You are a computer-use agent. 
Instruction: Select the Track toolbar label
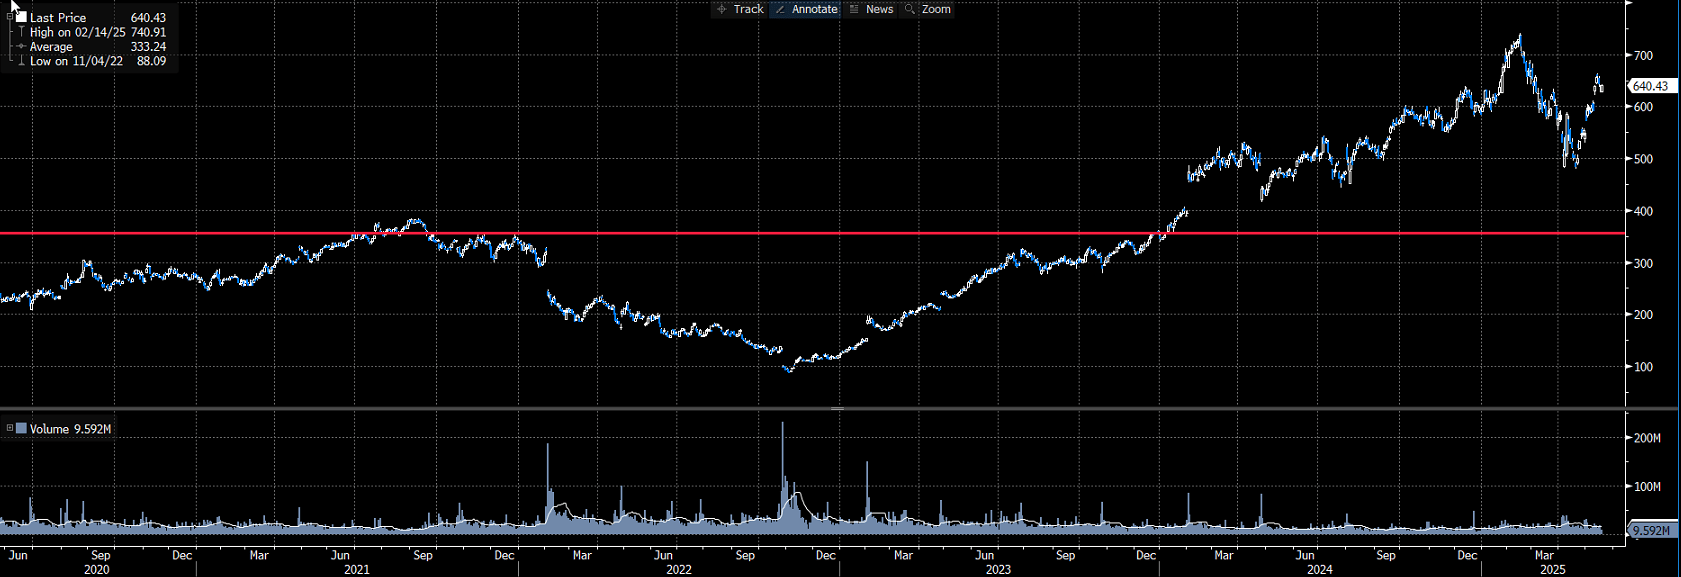pos(748,9)
